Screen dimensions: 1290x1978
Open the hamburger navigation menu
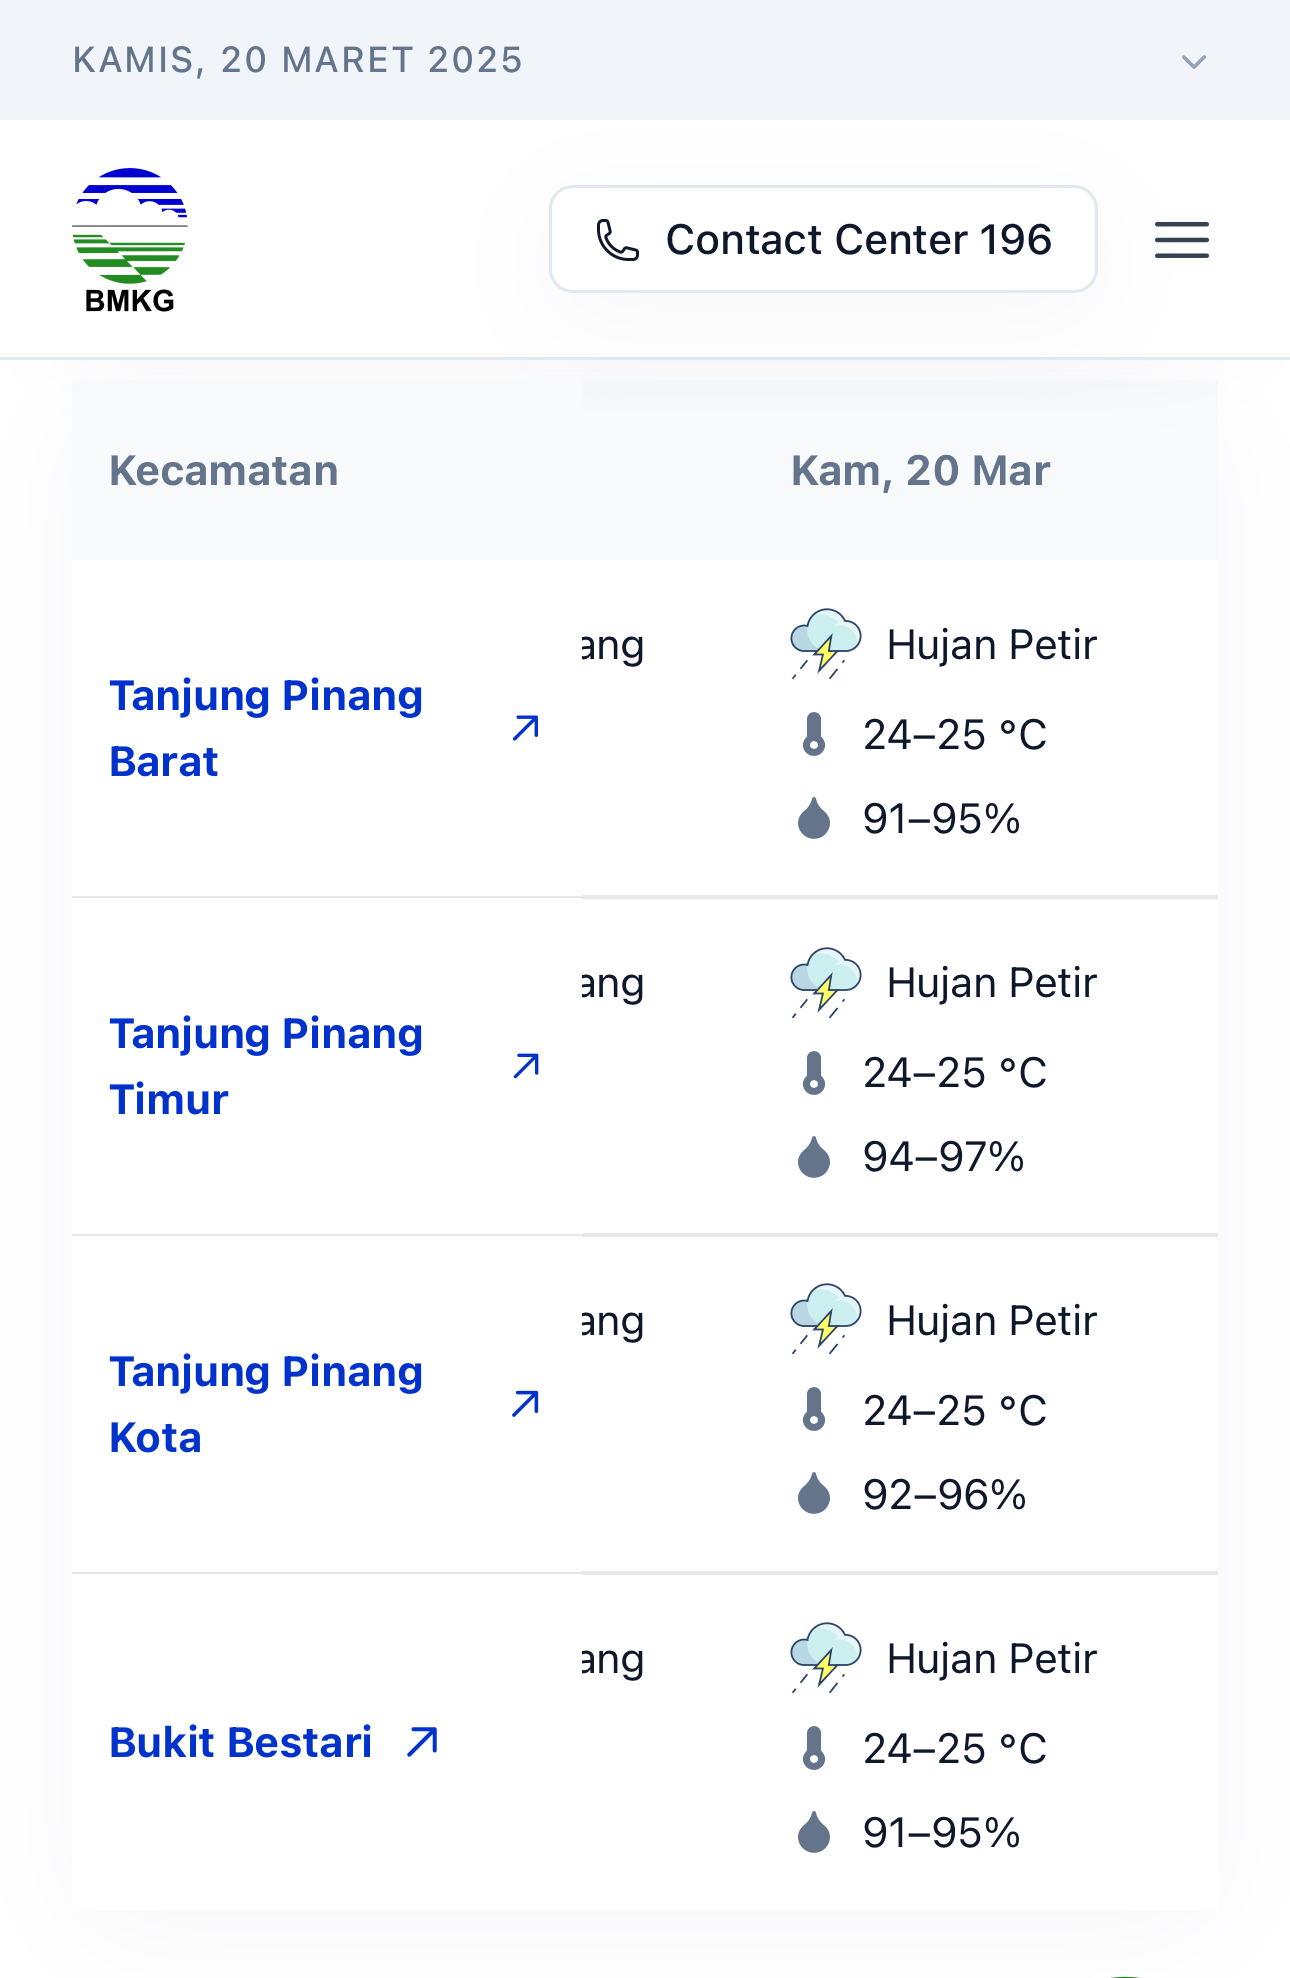tap(1181, 240)
